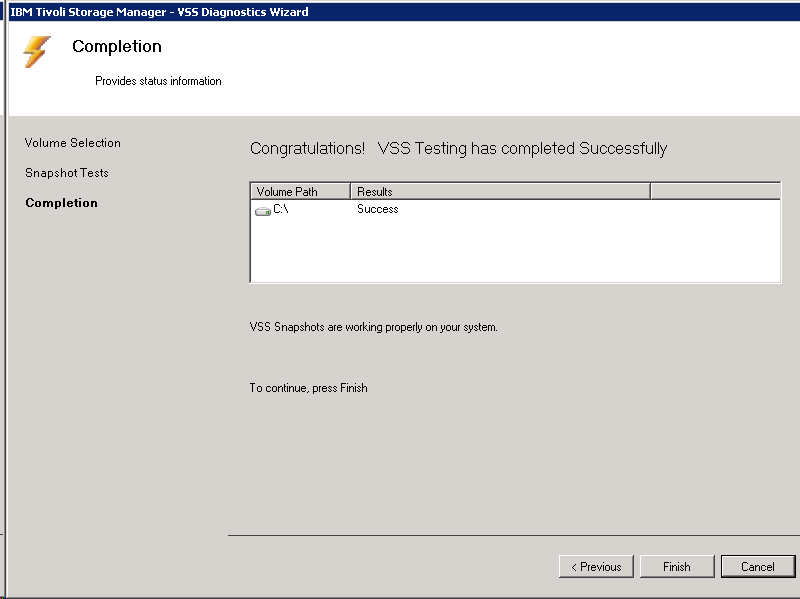Select the Volume Selection step

coord(73,143)
